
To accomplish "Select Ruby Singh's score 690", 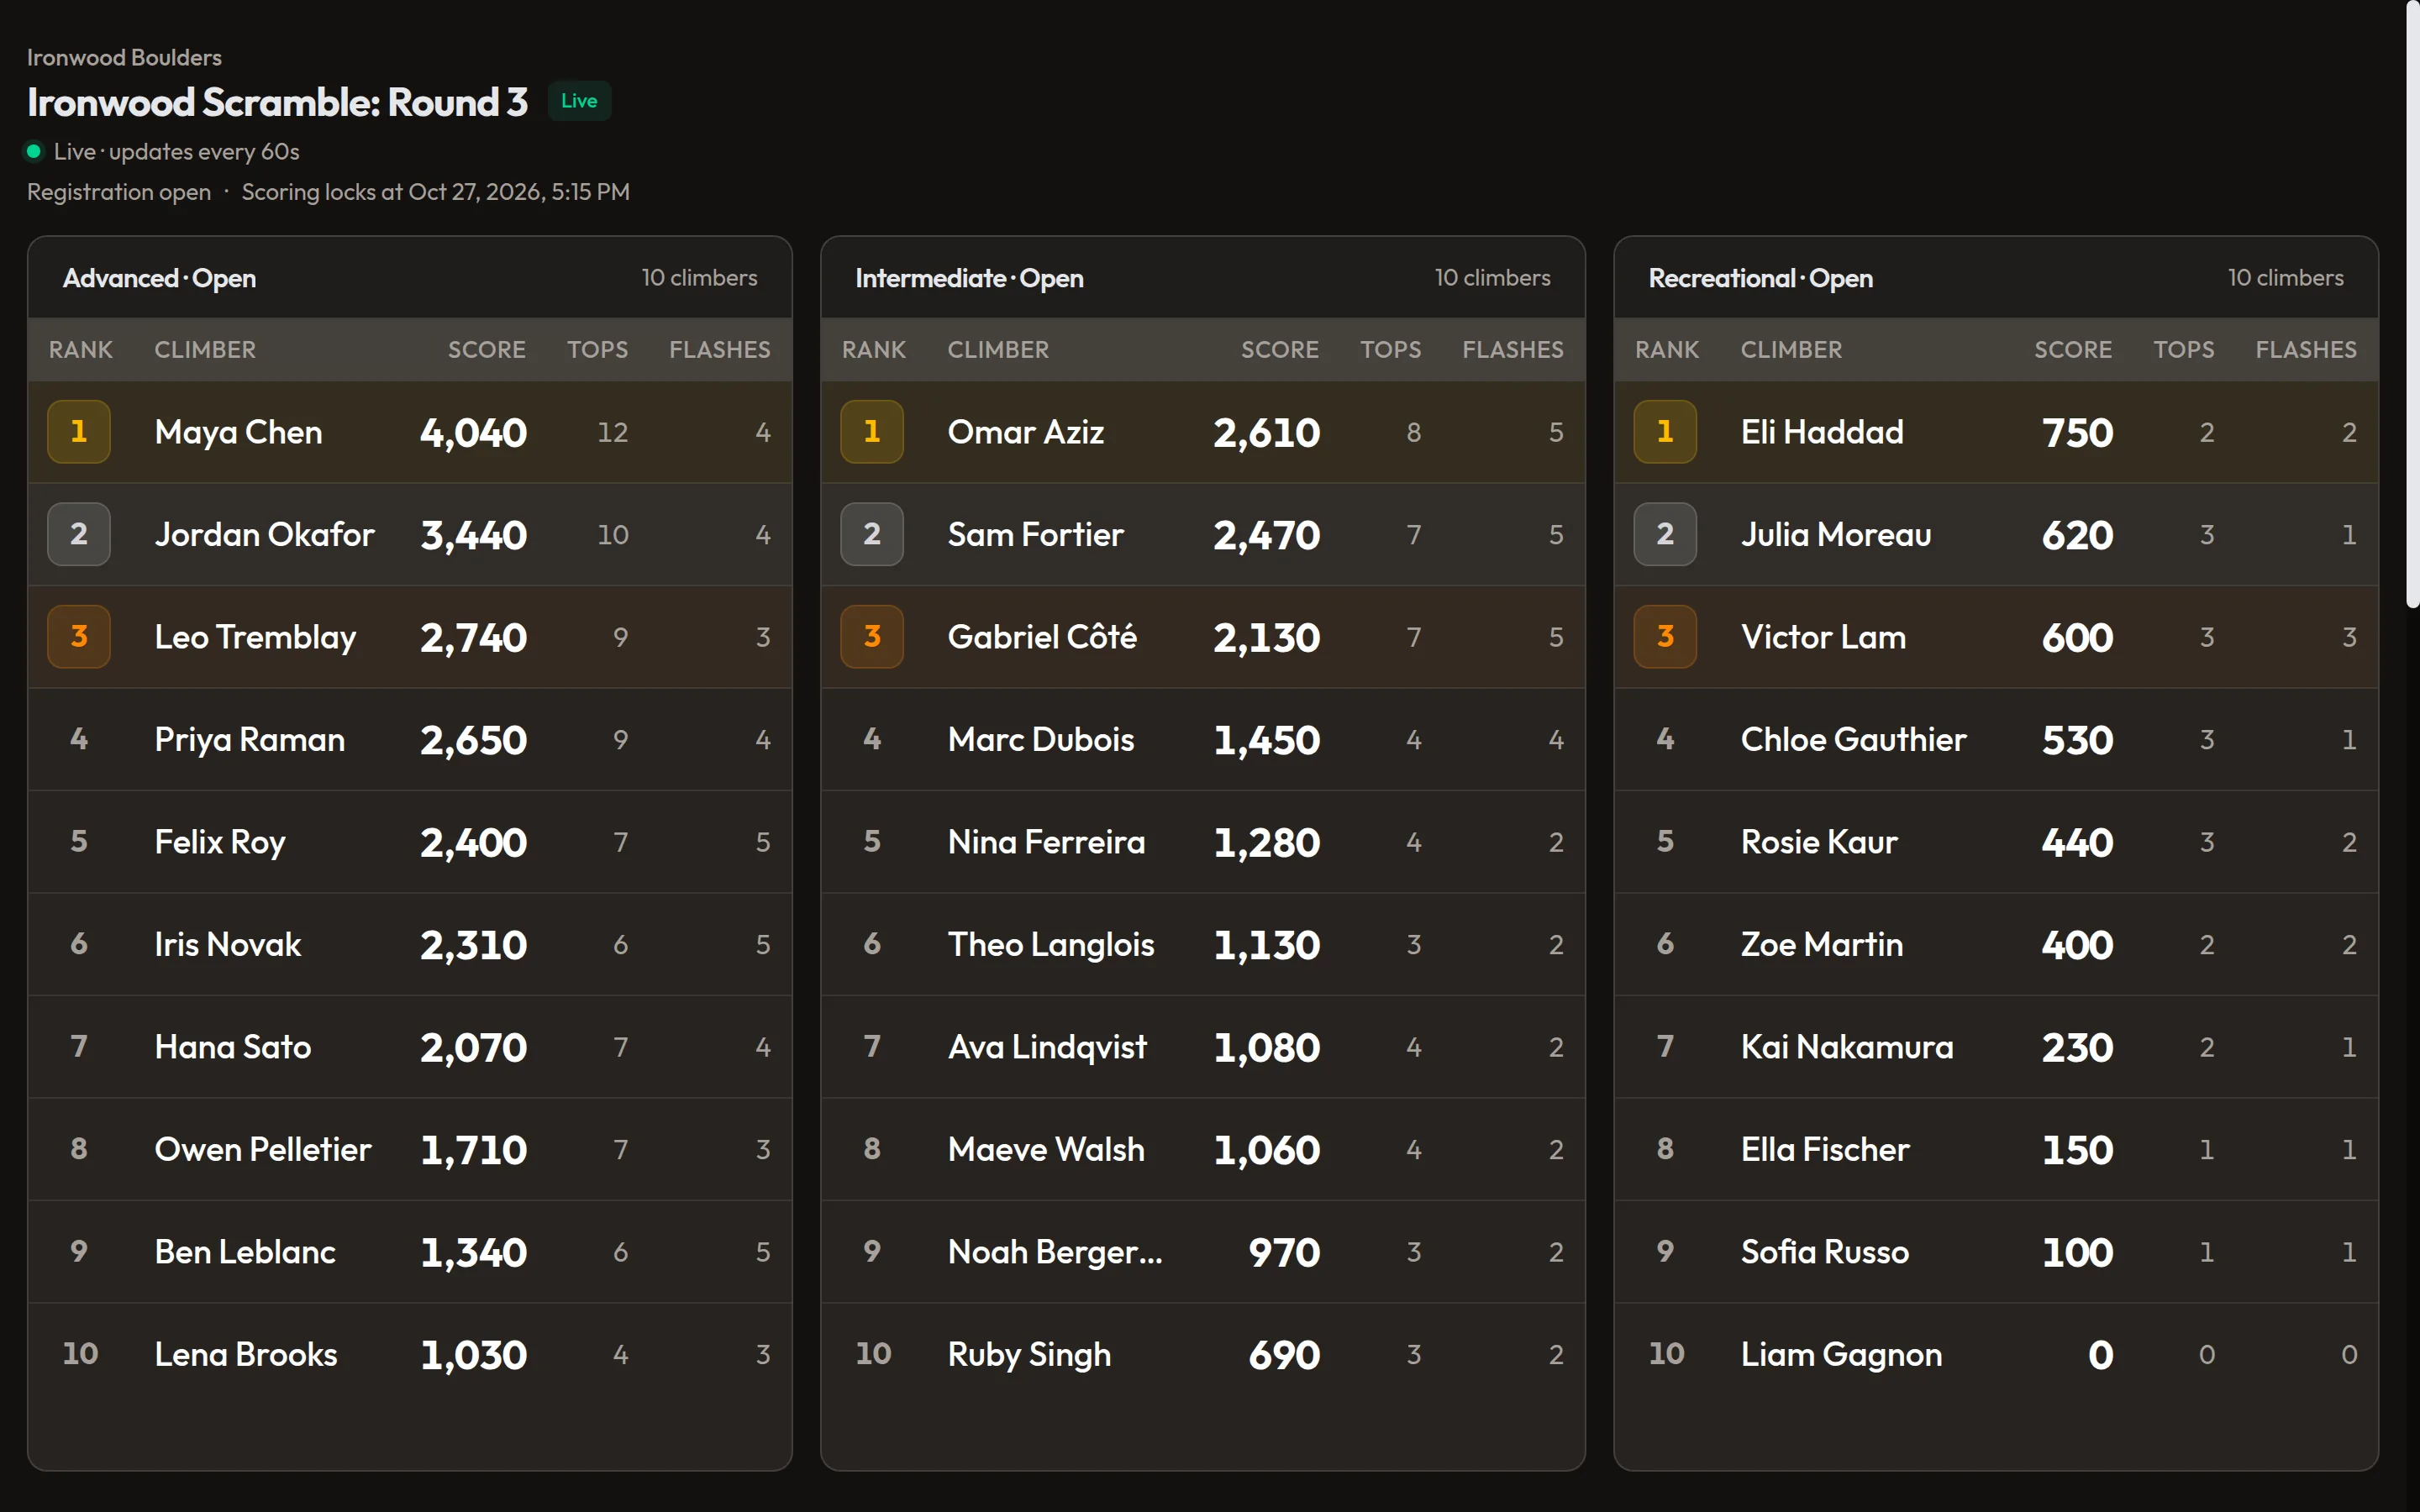I will [1284, 1355].
